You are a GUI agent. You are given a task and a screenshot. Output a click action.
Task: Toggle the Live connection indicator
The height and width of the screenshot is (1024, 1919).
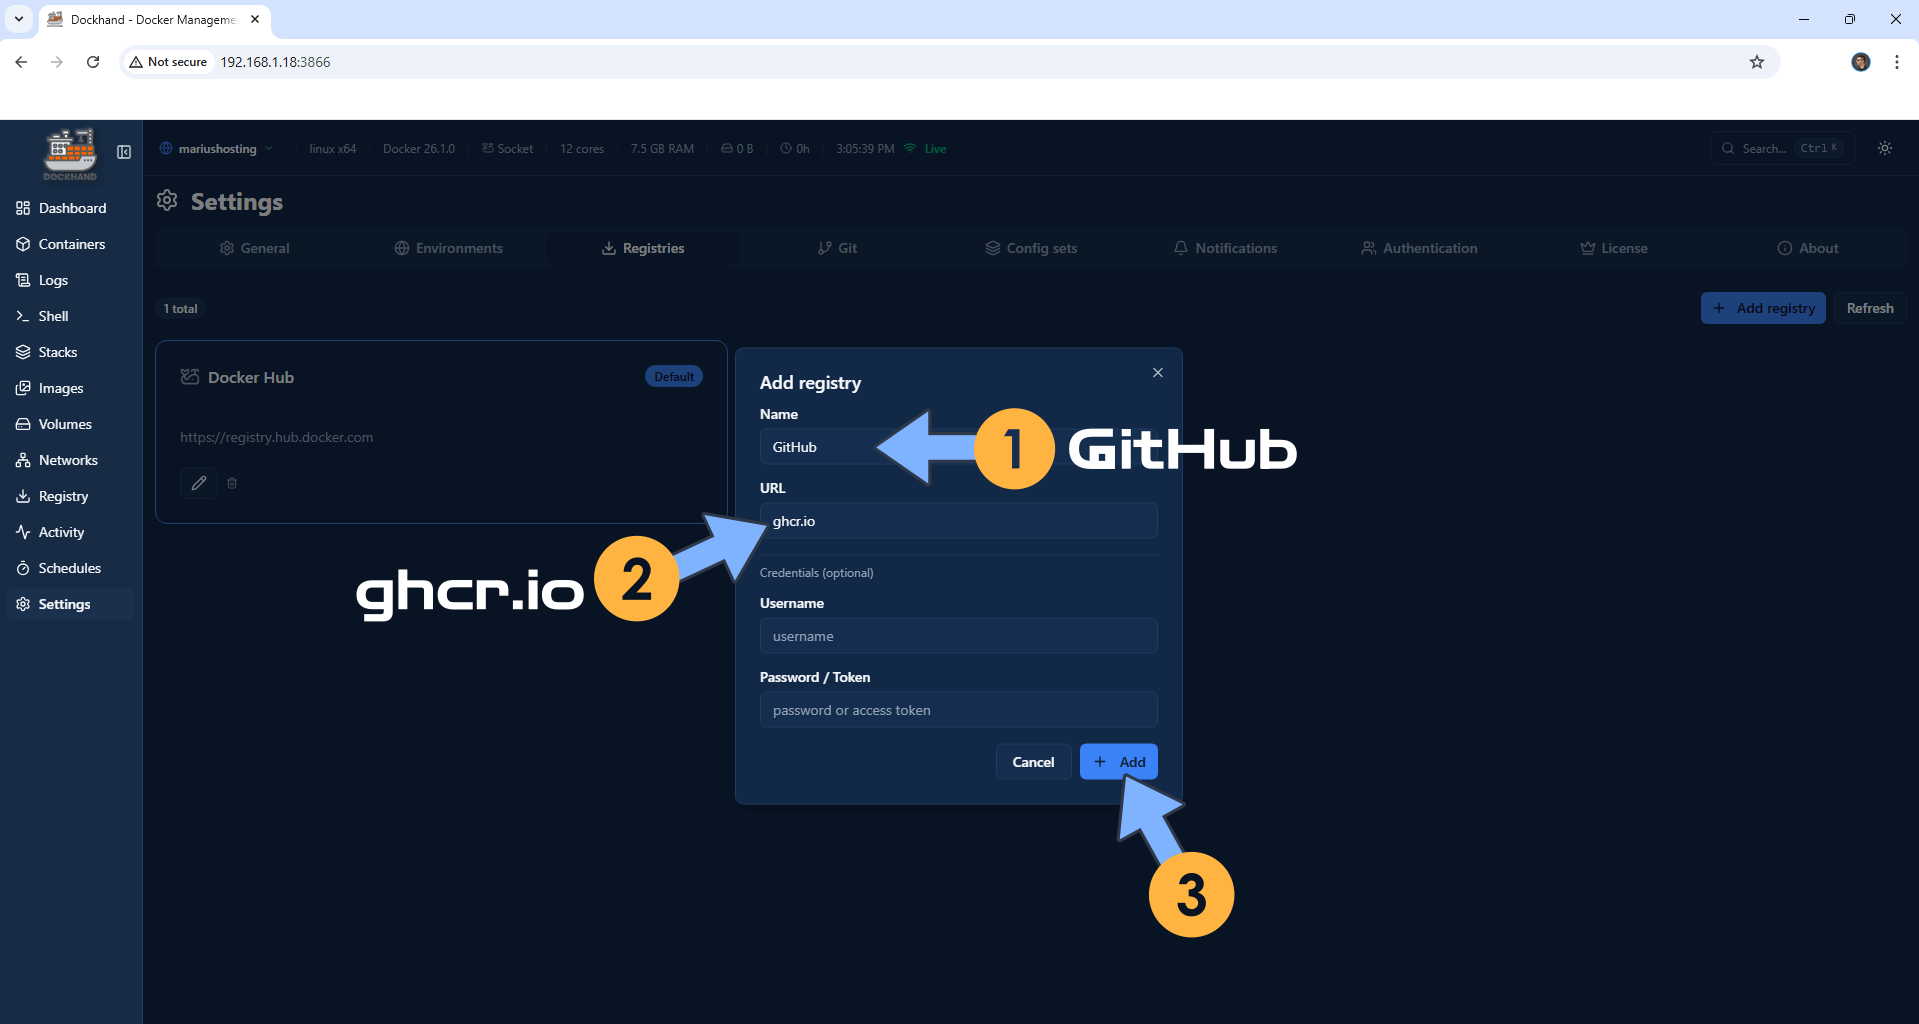point(924,148)
